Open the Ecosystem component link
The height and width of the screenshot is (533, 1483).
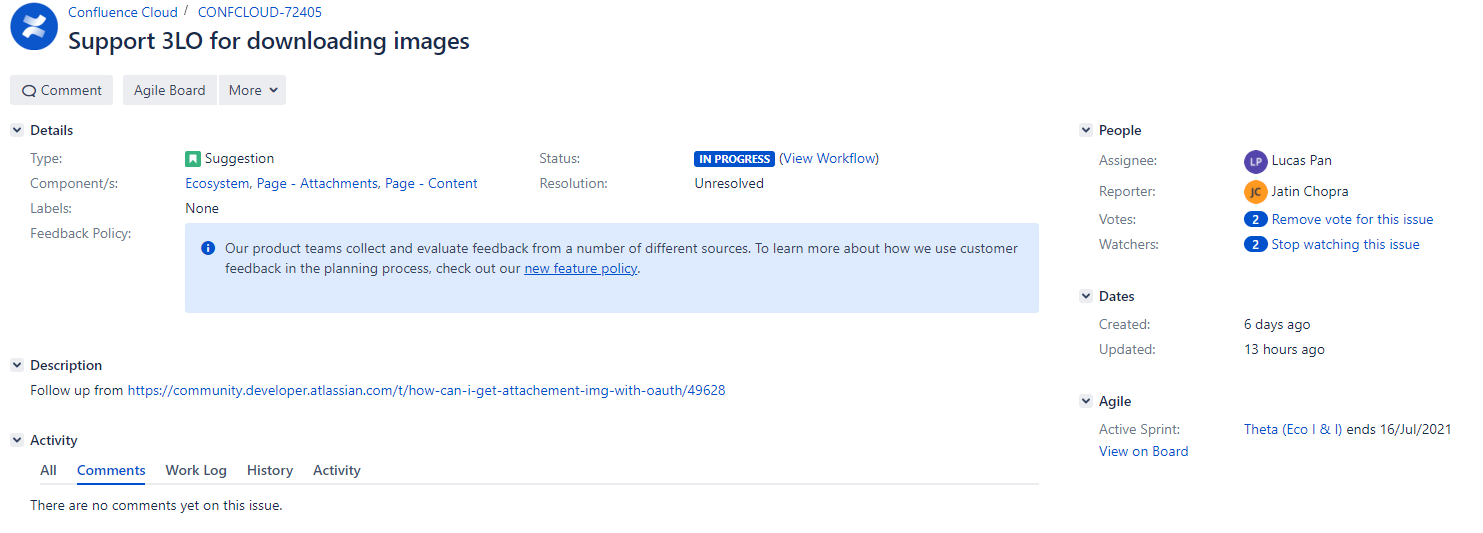tap(217, 183)
